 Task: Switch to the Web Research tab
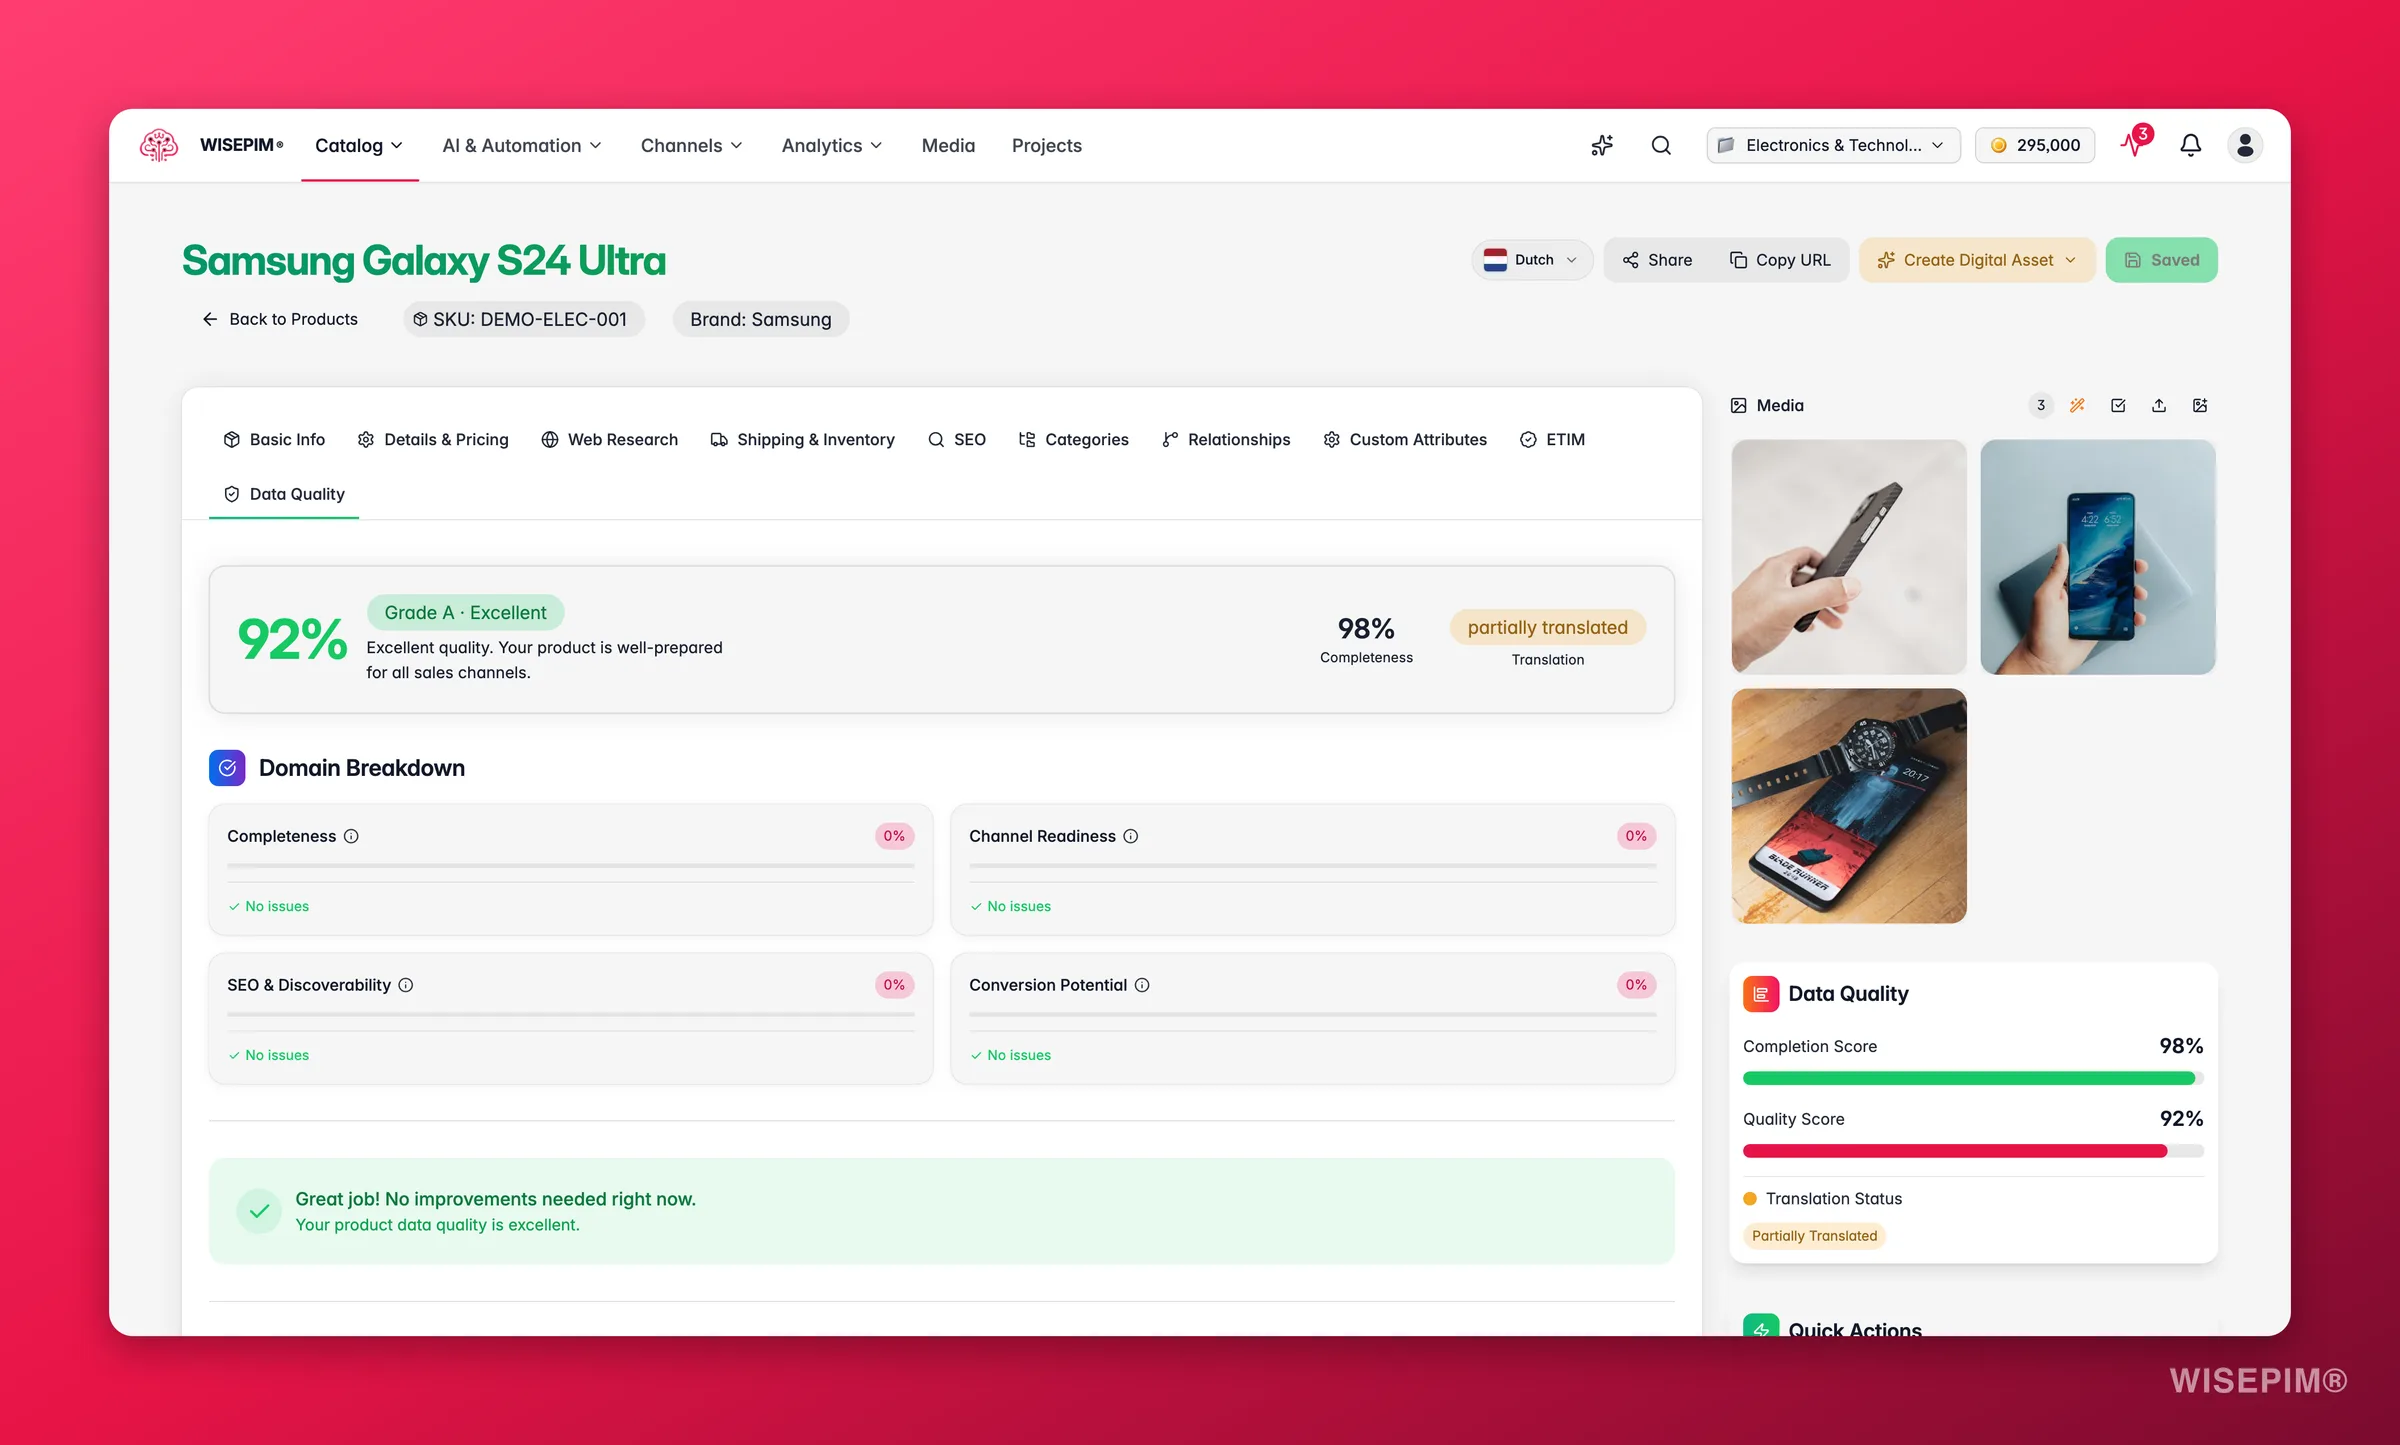coord(609,439)
